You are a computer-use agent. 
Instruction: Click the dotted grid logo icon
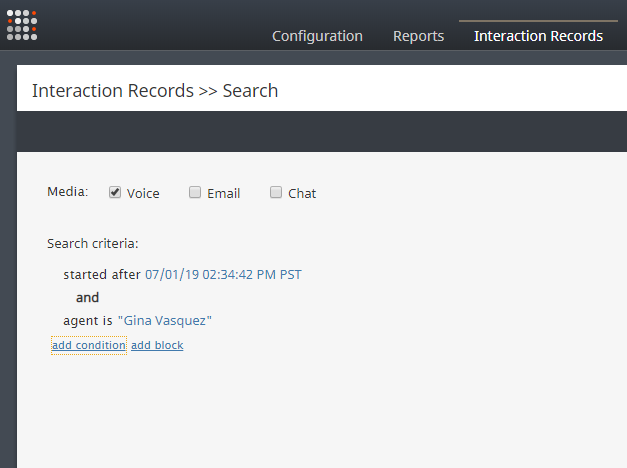22,25
